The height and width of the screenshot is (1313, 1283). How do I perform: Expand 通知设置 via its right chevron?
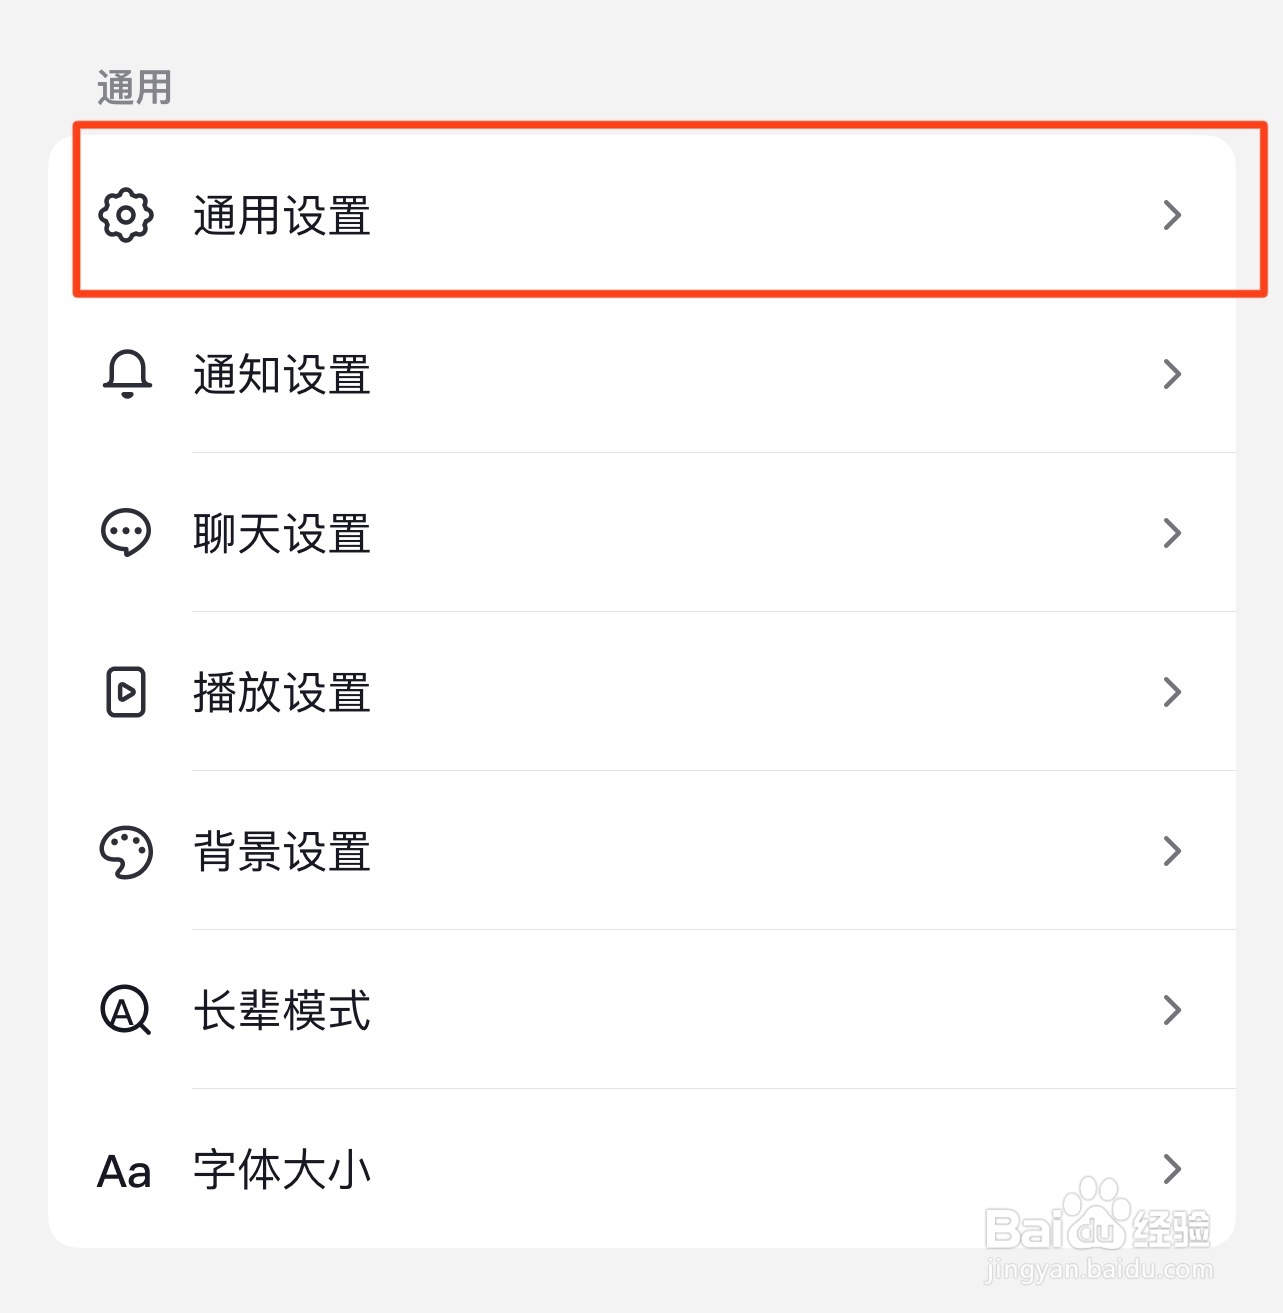tap(1172, 375)
